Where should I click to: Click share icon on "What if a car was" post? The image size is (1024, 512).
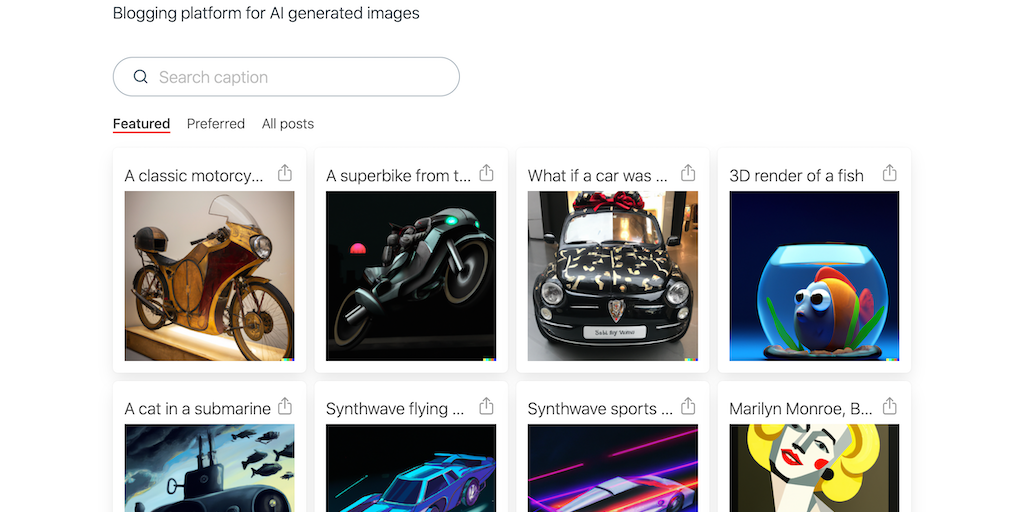688,173
